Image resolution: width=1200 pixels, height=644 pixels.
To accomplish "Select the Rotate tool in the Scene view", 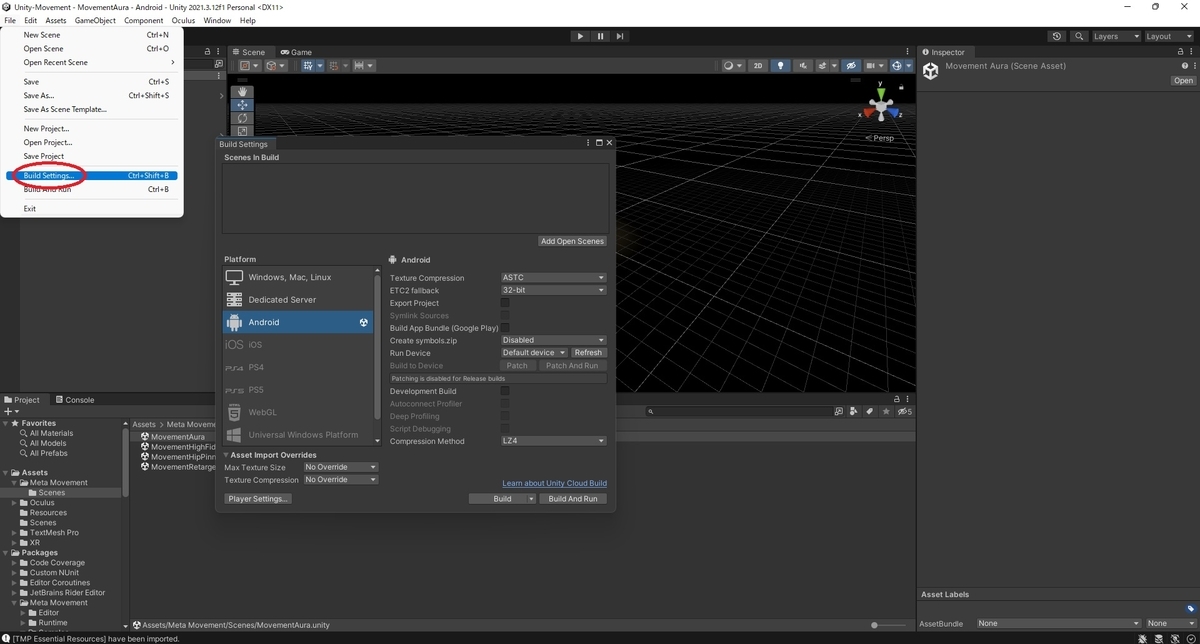I will (243, 118).
